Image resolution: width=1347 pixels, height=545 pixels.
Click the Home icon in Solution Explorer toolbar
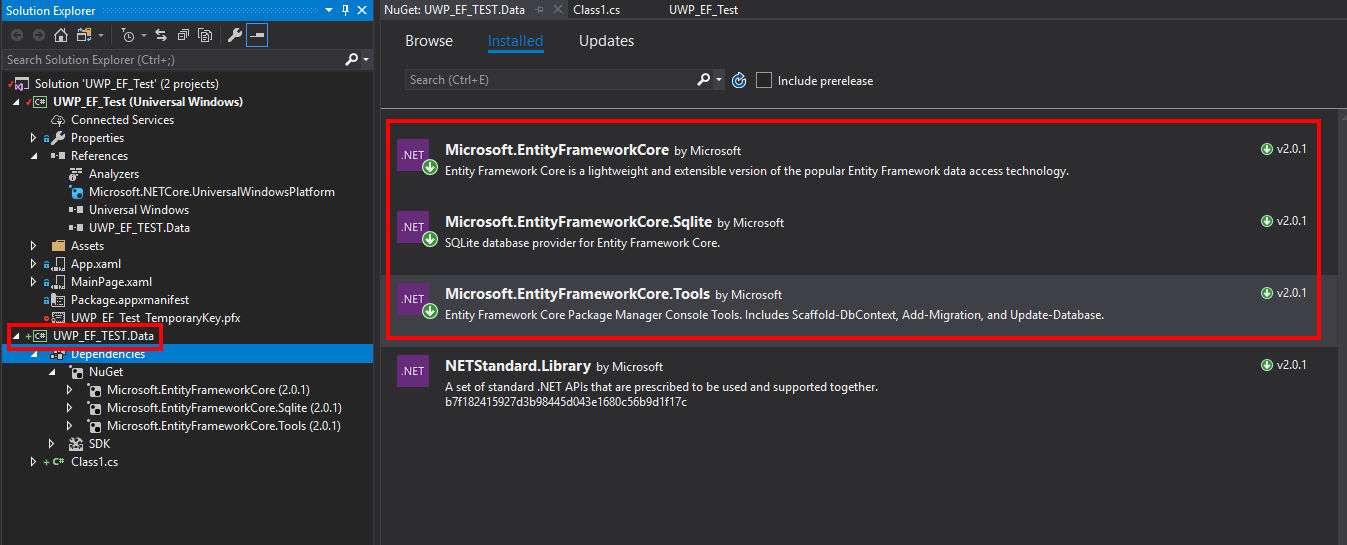pos(60,35)
